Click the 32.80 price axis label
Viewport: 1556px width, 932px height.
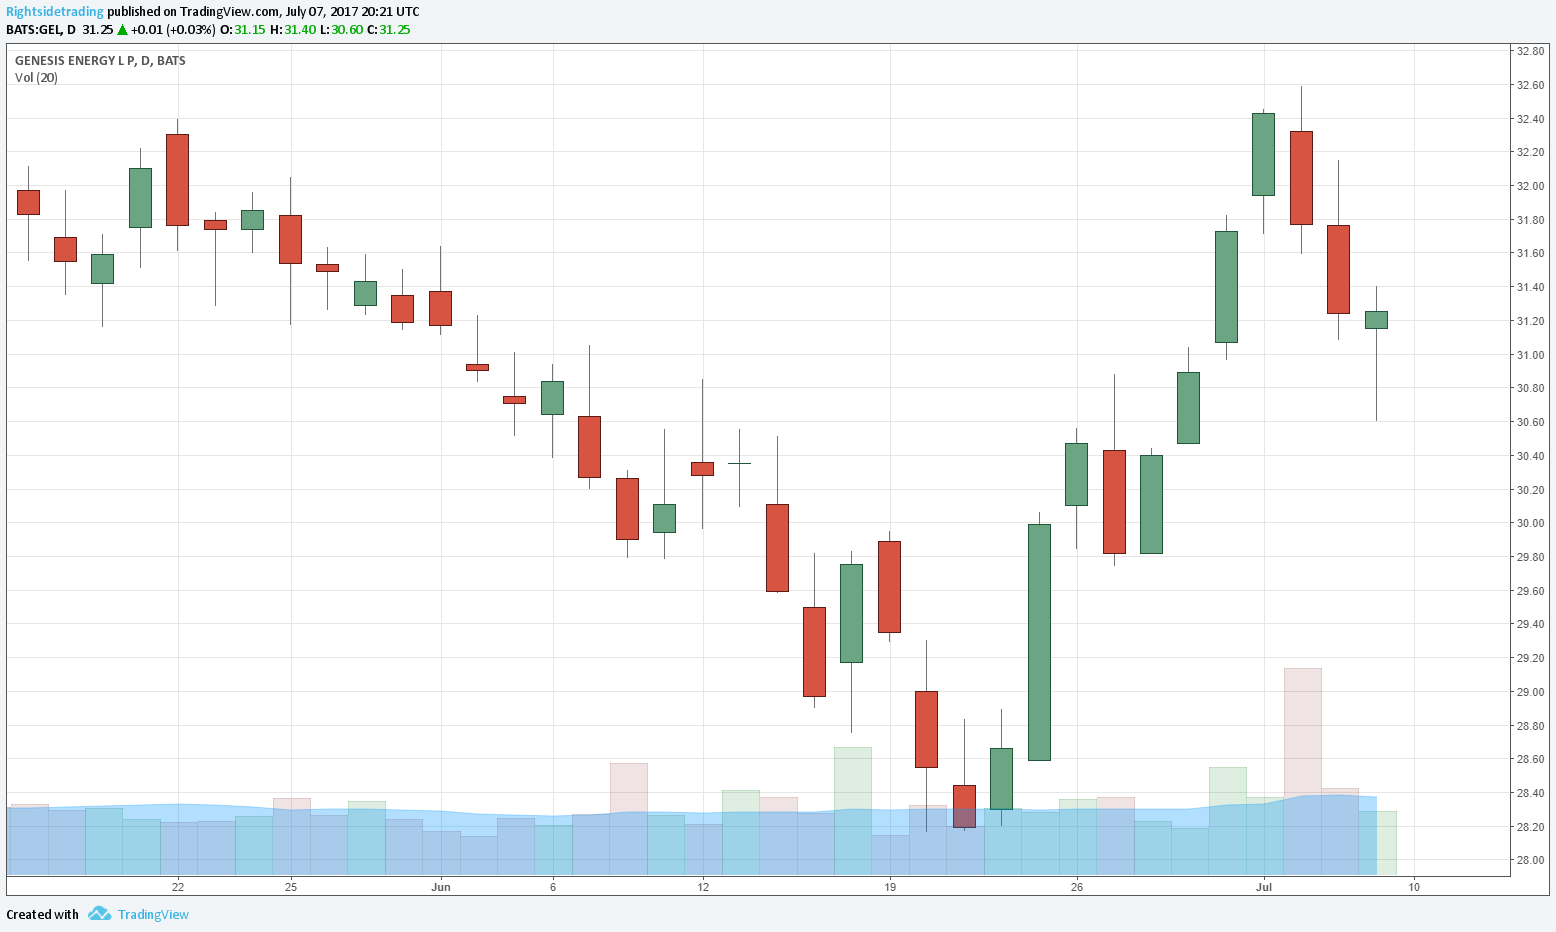click(1530, 51)
